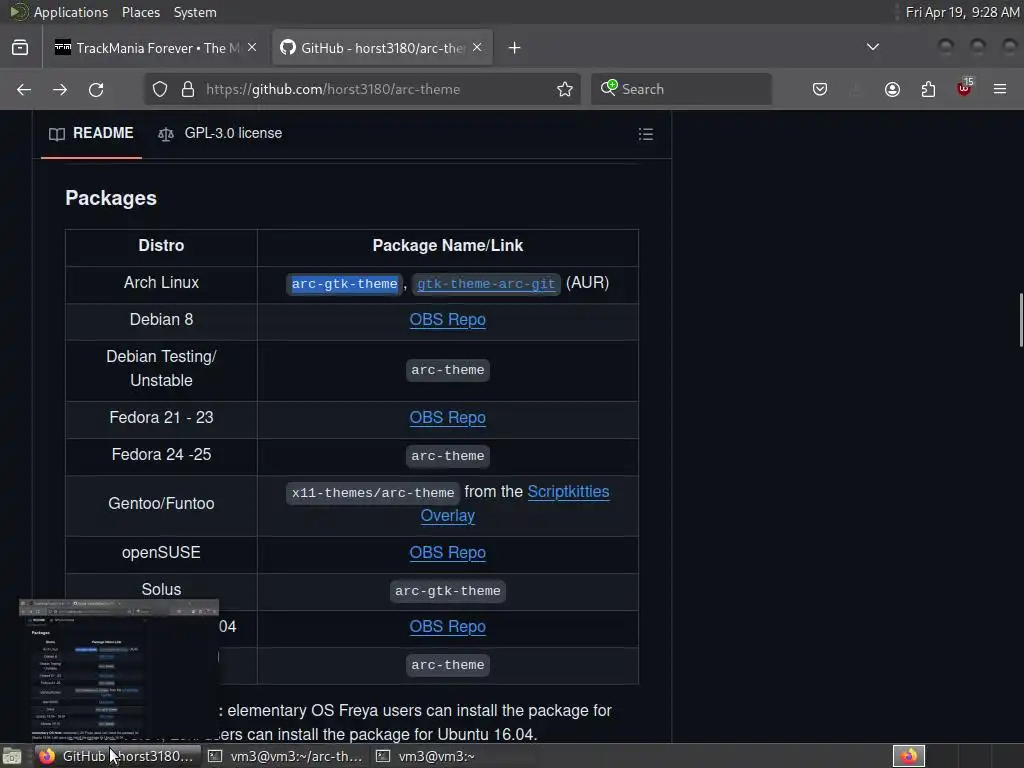
Task: Show site security info via the padlock
Action: (x=188, y=89)
